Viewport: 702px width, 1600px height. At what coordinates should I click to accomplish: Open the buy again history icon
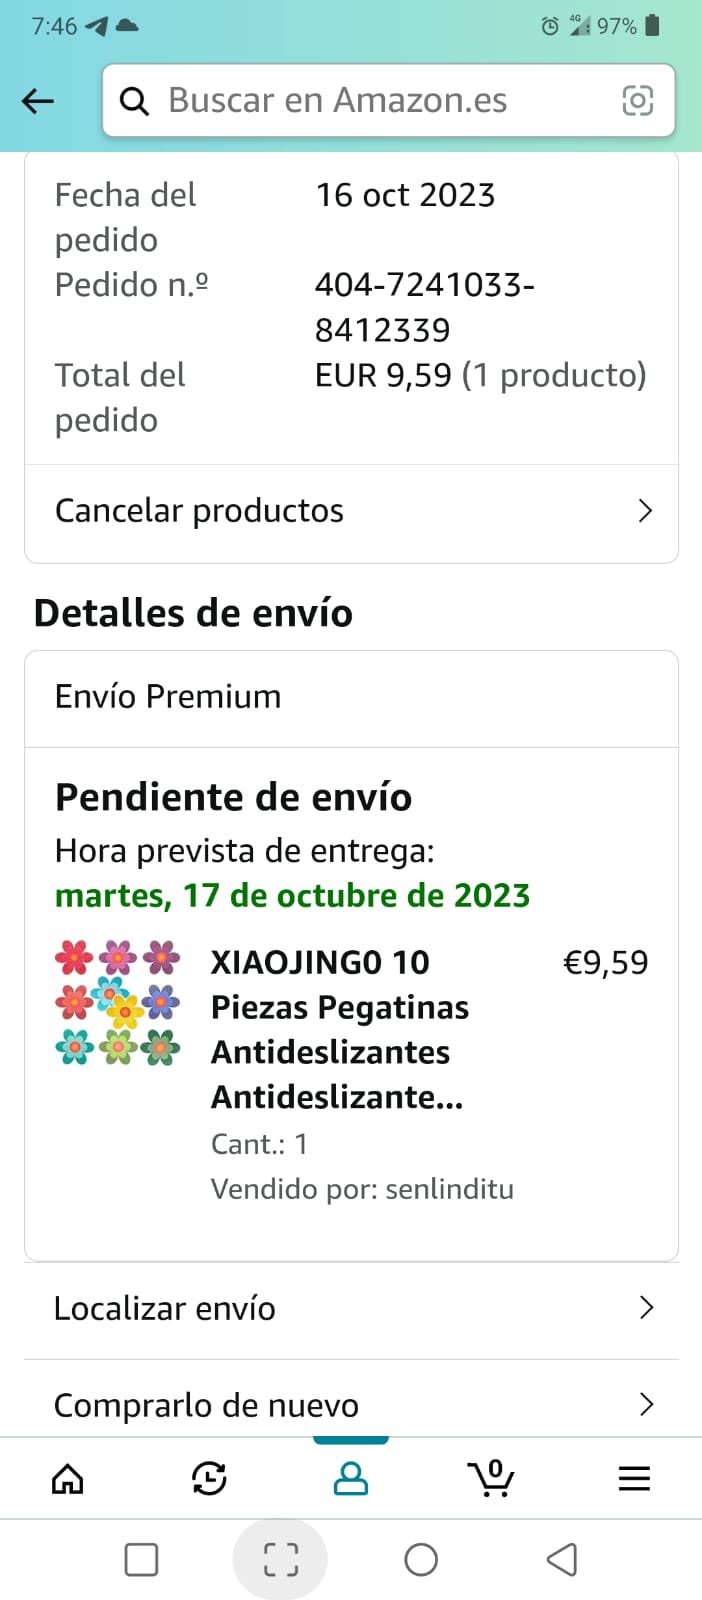[209, 1477]
